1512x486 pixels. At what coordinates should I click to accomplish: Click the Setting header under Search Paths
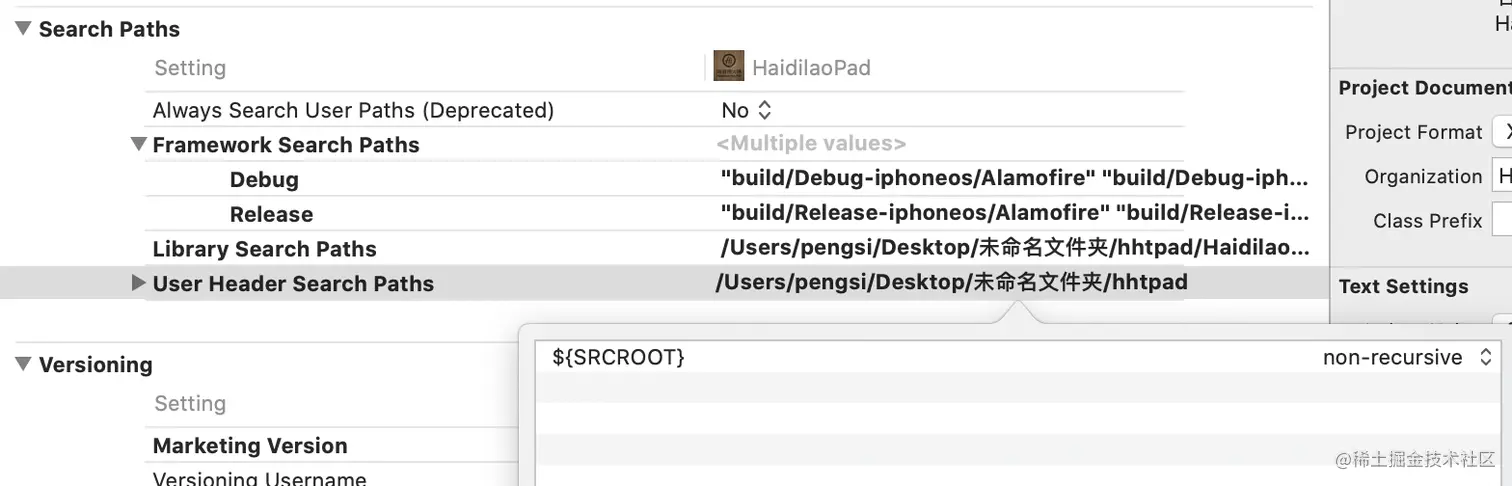190,68
